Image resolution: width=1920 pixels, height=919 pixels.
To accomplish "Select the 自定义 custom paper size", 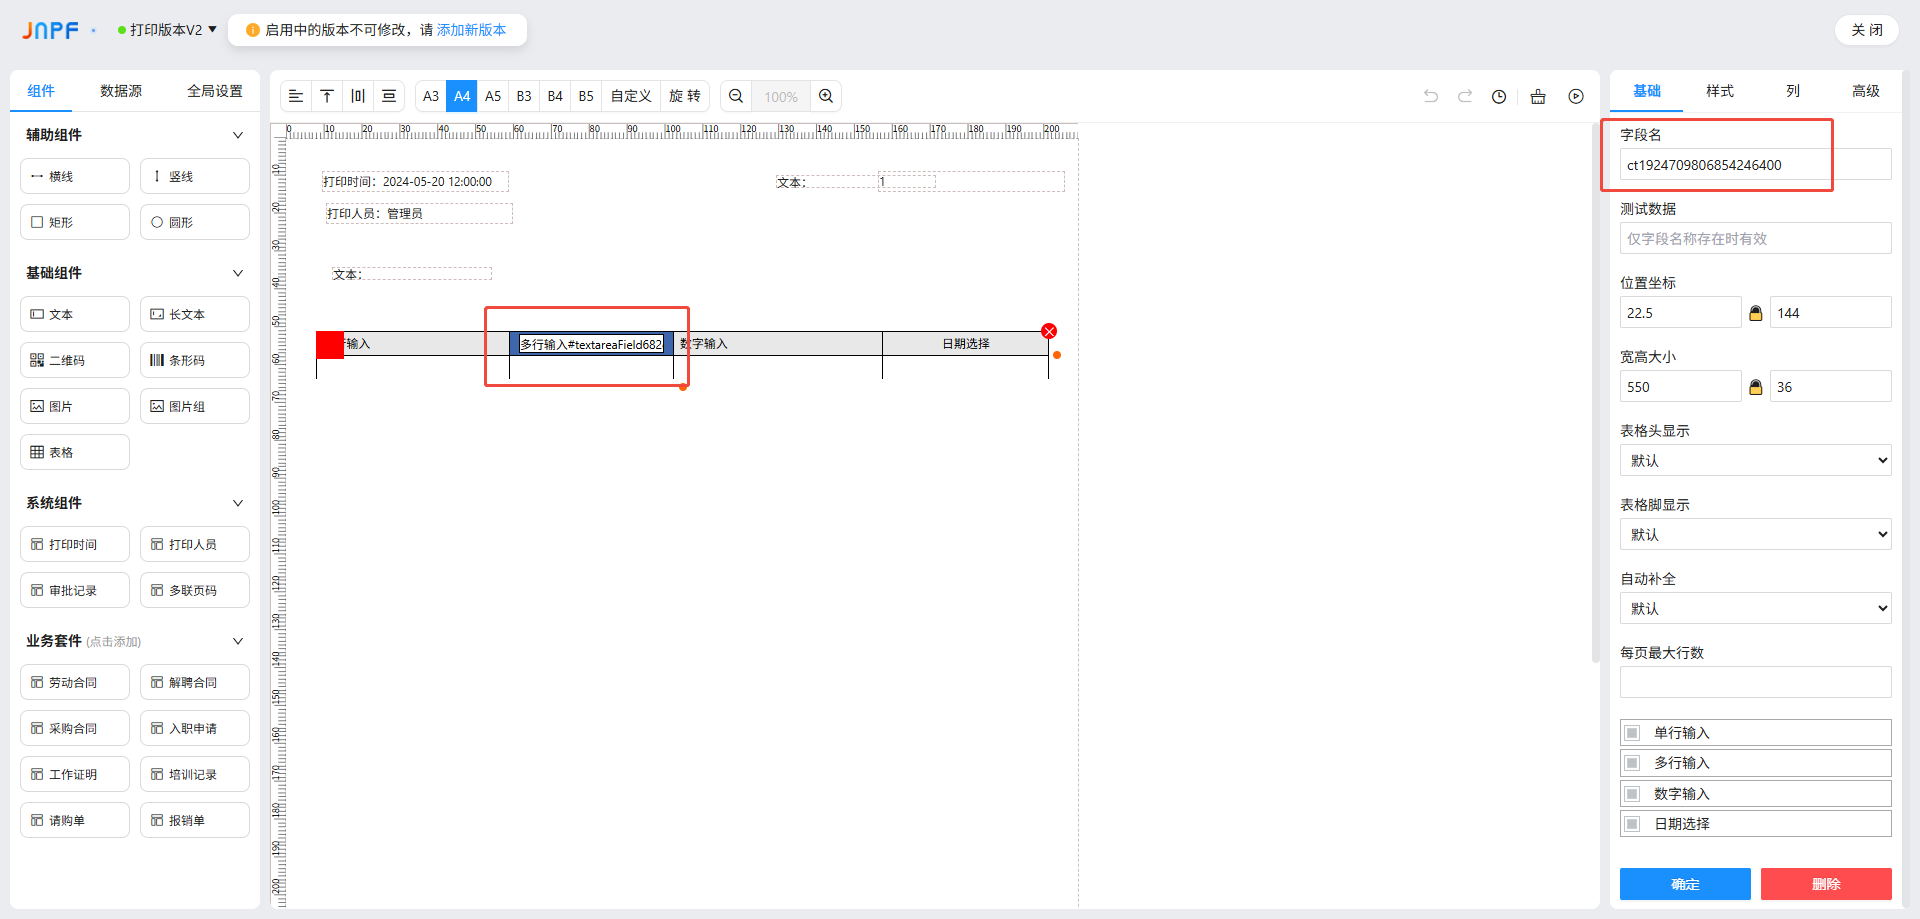I will tap(631, 96).
